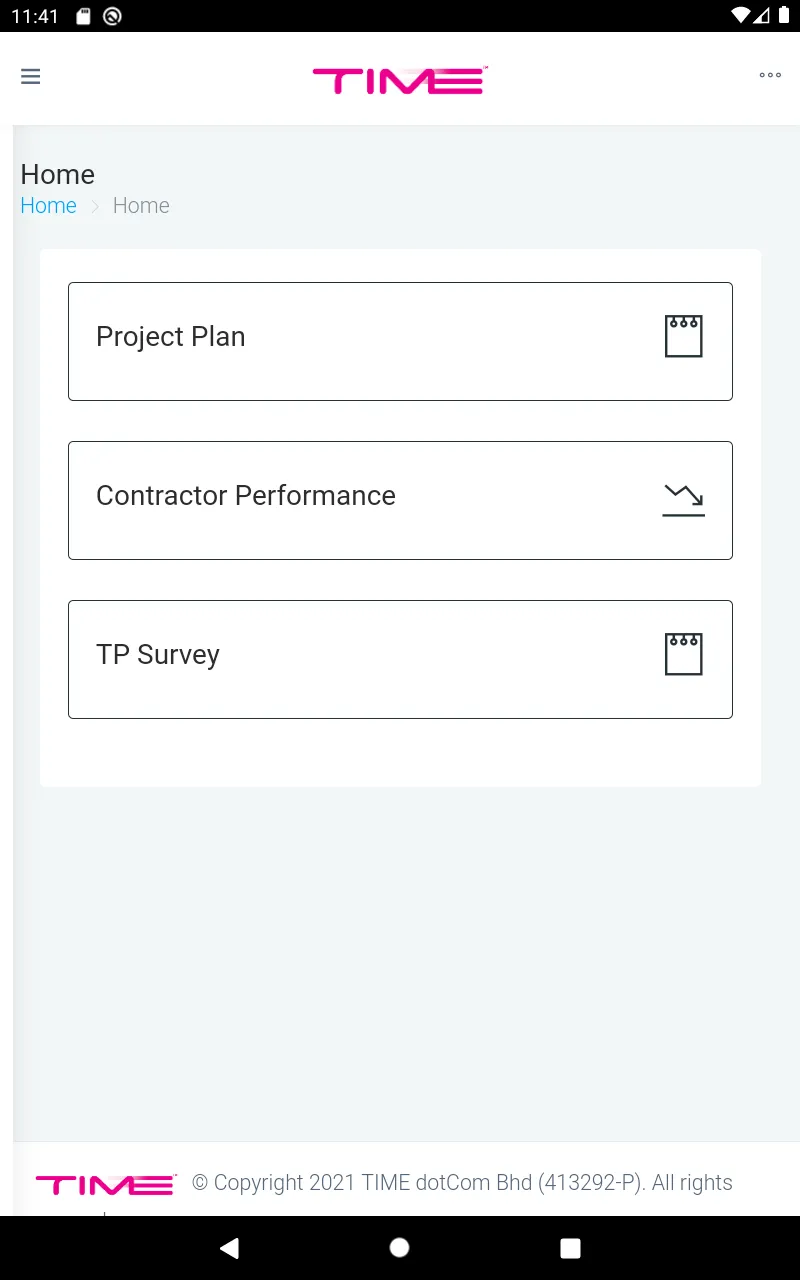800x1280 pixels.
Task: Click the TP Survey calendar icon
Action: click(x=684, y=654)
